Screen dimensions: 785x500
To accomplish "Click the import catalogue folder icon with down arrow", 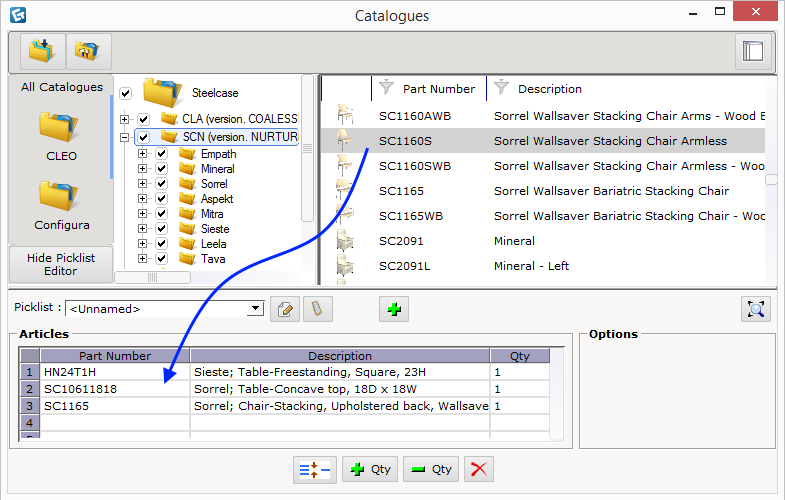I will click(42, 51).
